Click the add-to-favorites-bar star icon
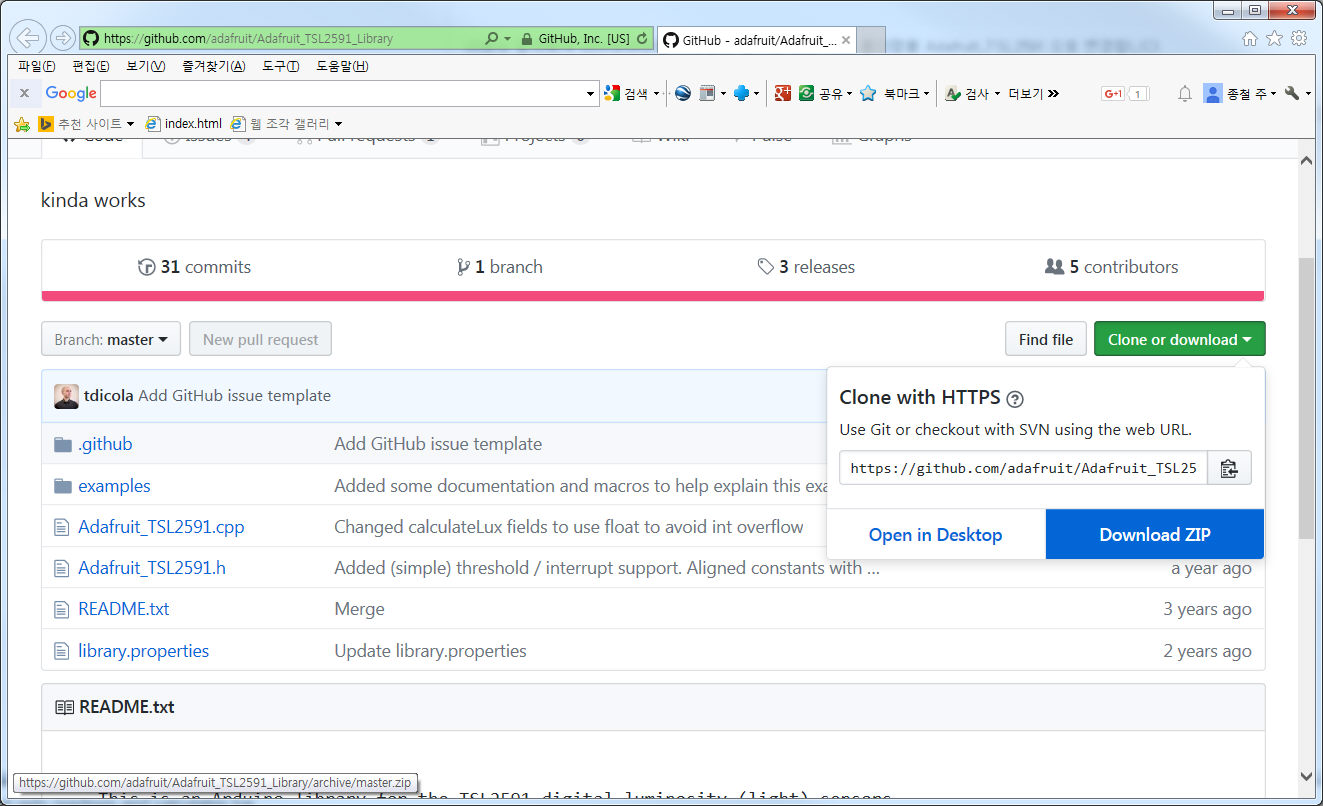Screen dimensions: 1323x806 point(22,124)
